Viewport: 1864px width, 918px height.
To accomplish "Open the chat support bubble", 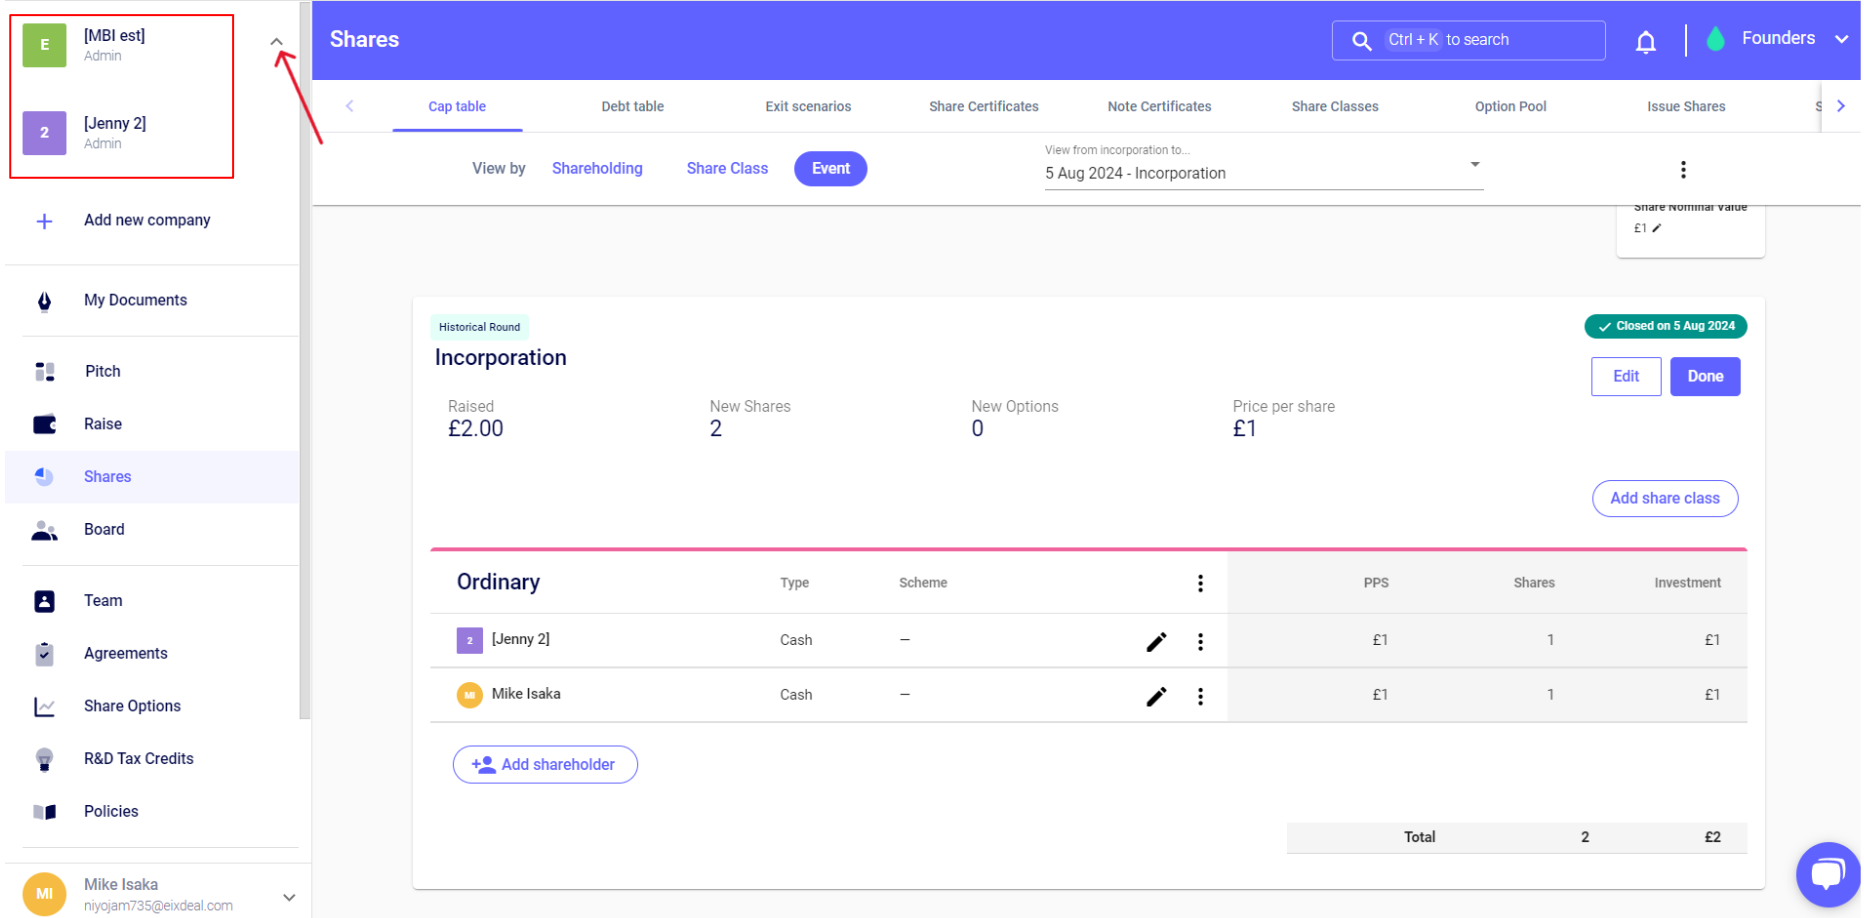I will click(1826, 874).
